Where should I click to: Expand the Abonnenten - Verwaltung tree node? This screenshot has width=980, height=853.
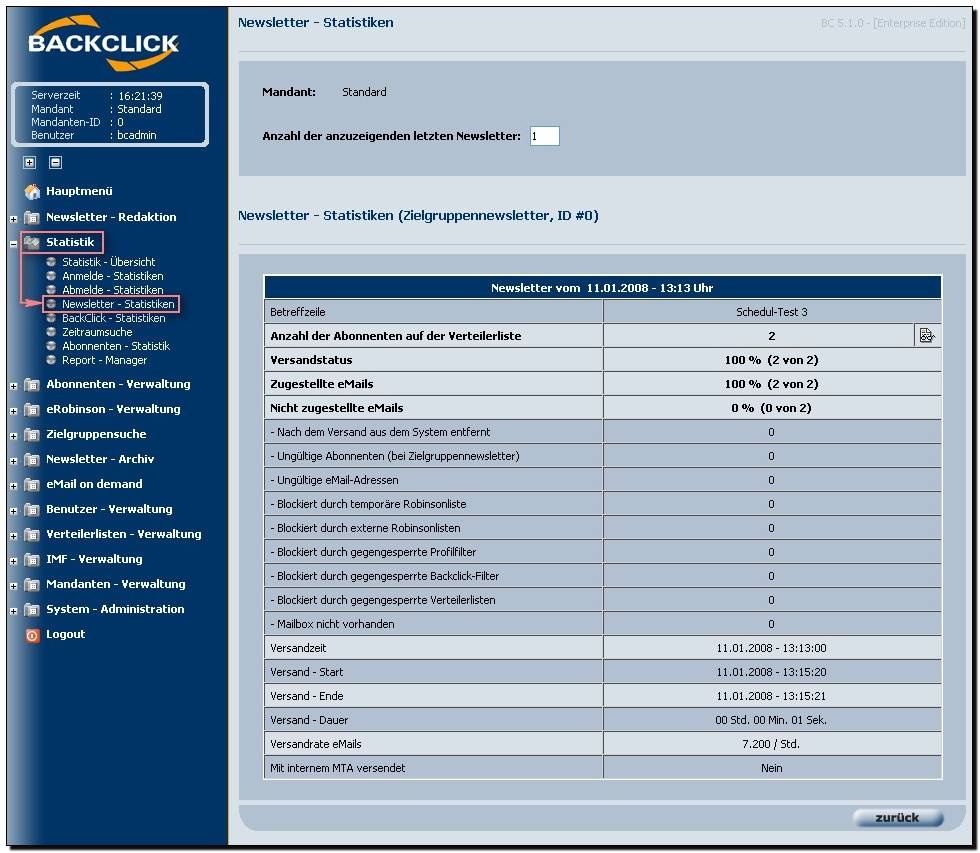pyautogui.click(x=14, y=386)
